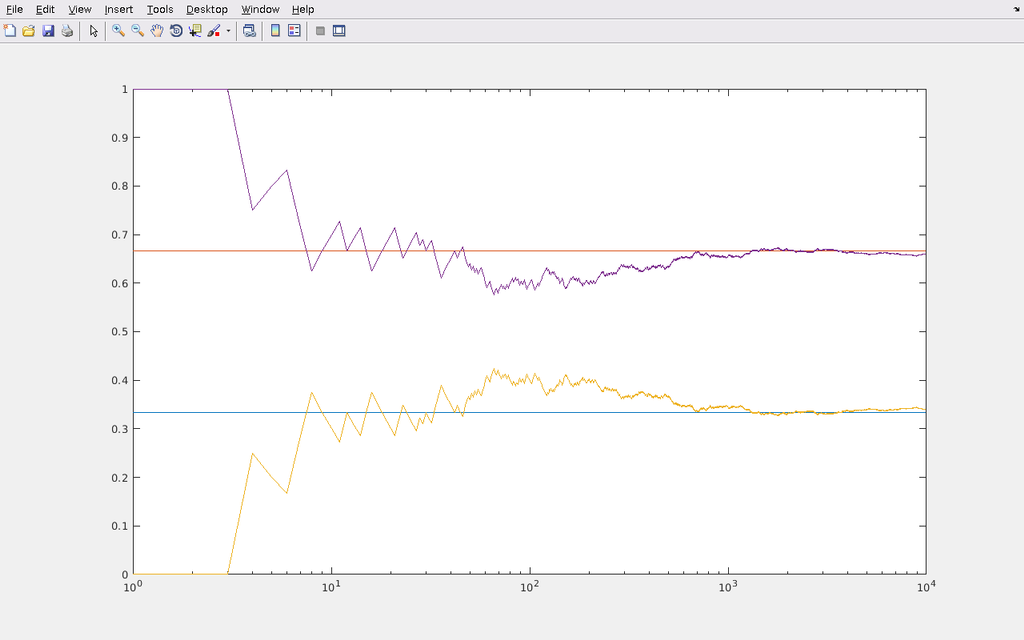
Task: Click the dock arrow at menu bar's right end
Action: pyautogui.click(x=1017, y=9)
